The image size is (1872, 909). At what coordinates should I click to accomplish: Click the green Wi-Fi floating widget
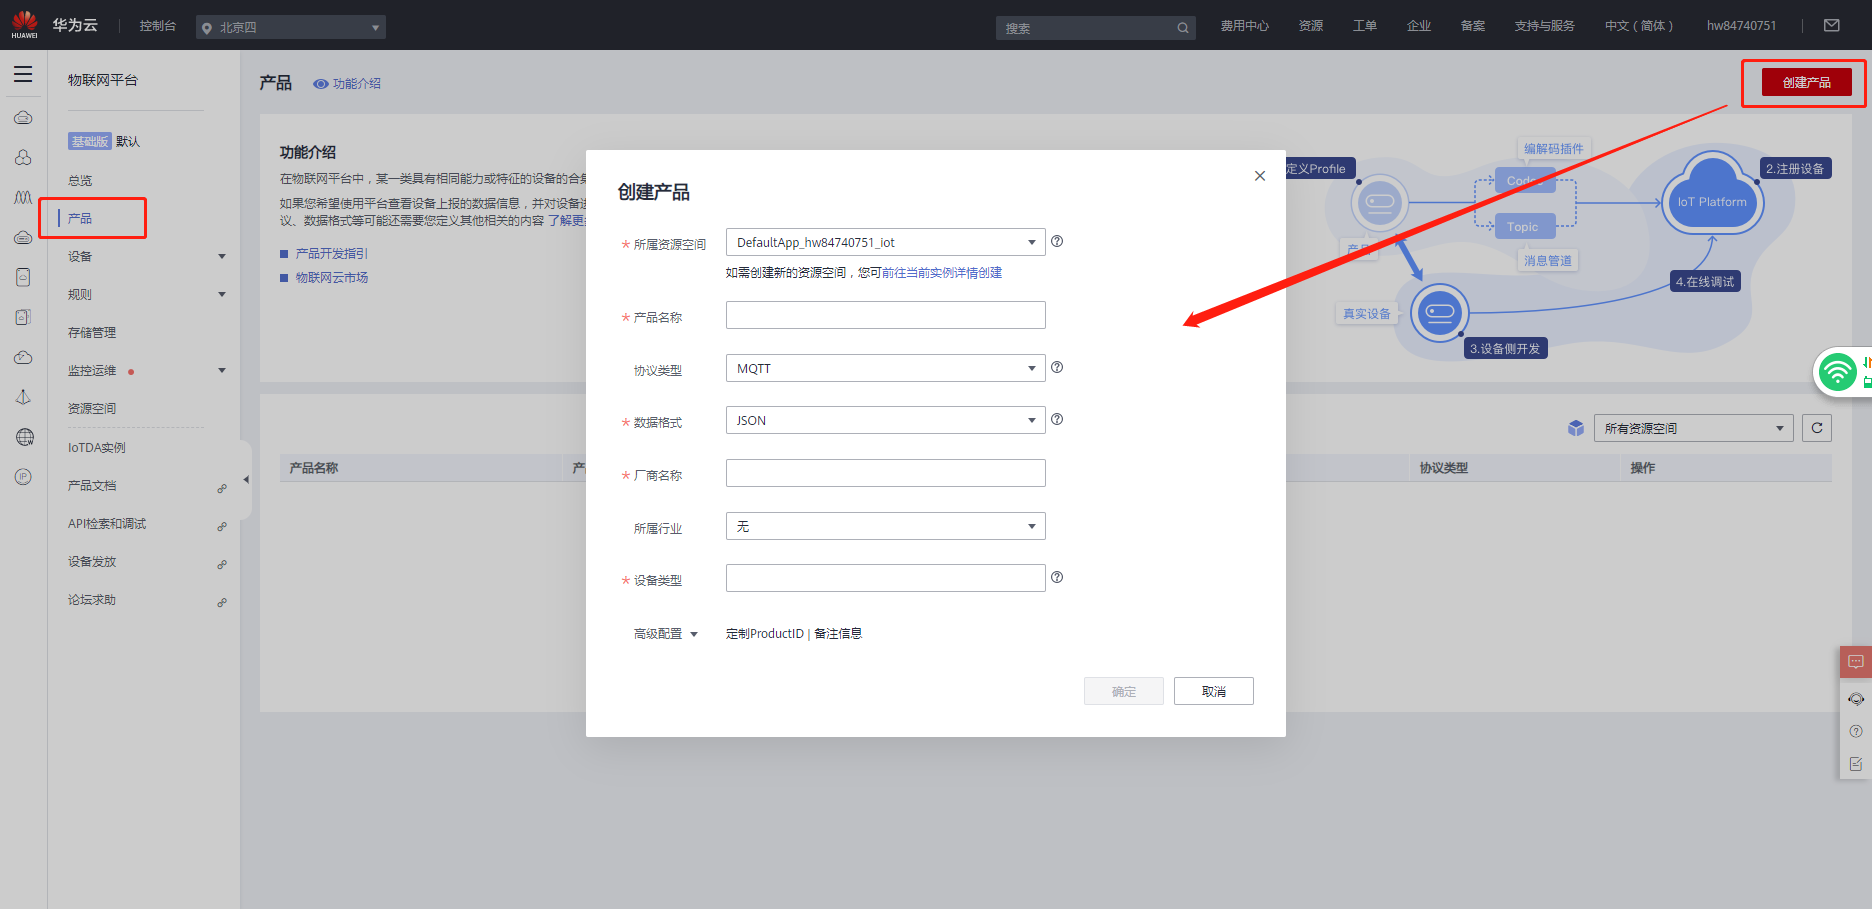[1839, 372]
